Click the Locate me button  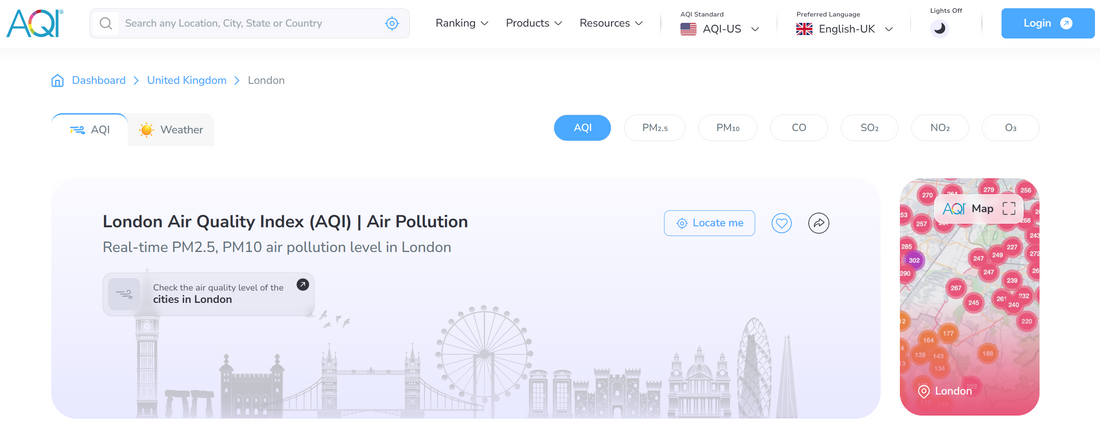click(709, 223)
